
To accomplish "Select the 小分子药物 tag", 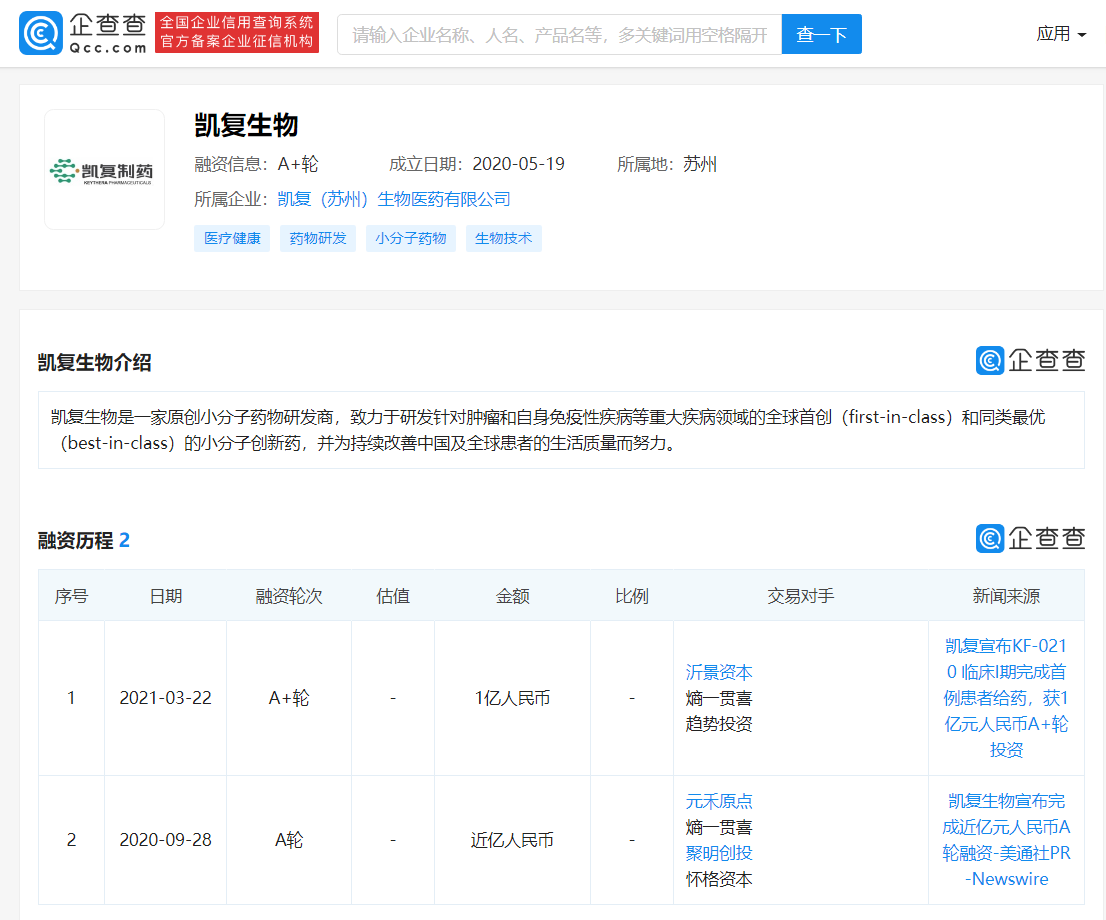I will point(411,238).
